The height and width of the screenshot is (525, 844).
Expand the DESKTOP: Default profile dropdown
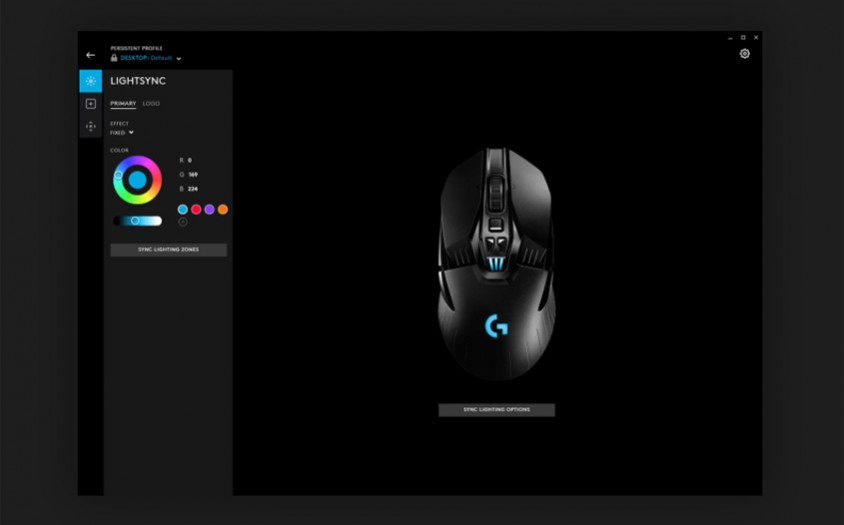click(179, 58)
